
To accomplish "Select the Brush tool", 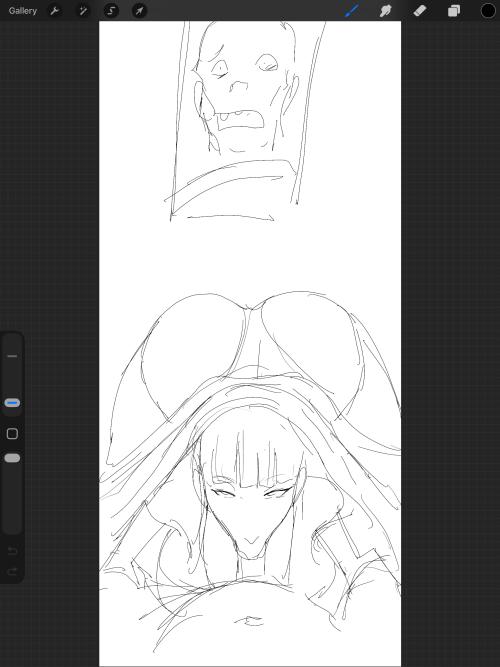I will 351,11.
